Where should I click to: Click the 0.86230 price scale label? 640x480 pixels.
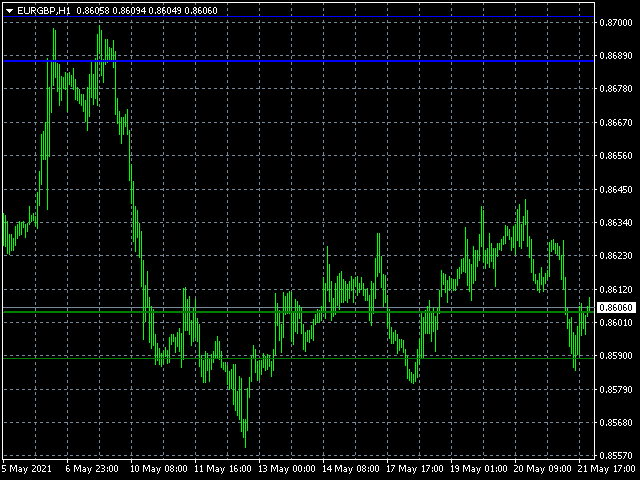(616, 256)
